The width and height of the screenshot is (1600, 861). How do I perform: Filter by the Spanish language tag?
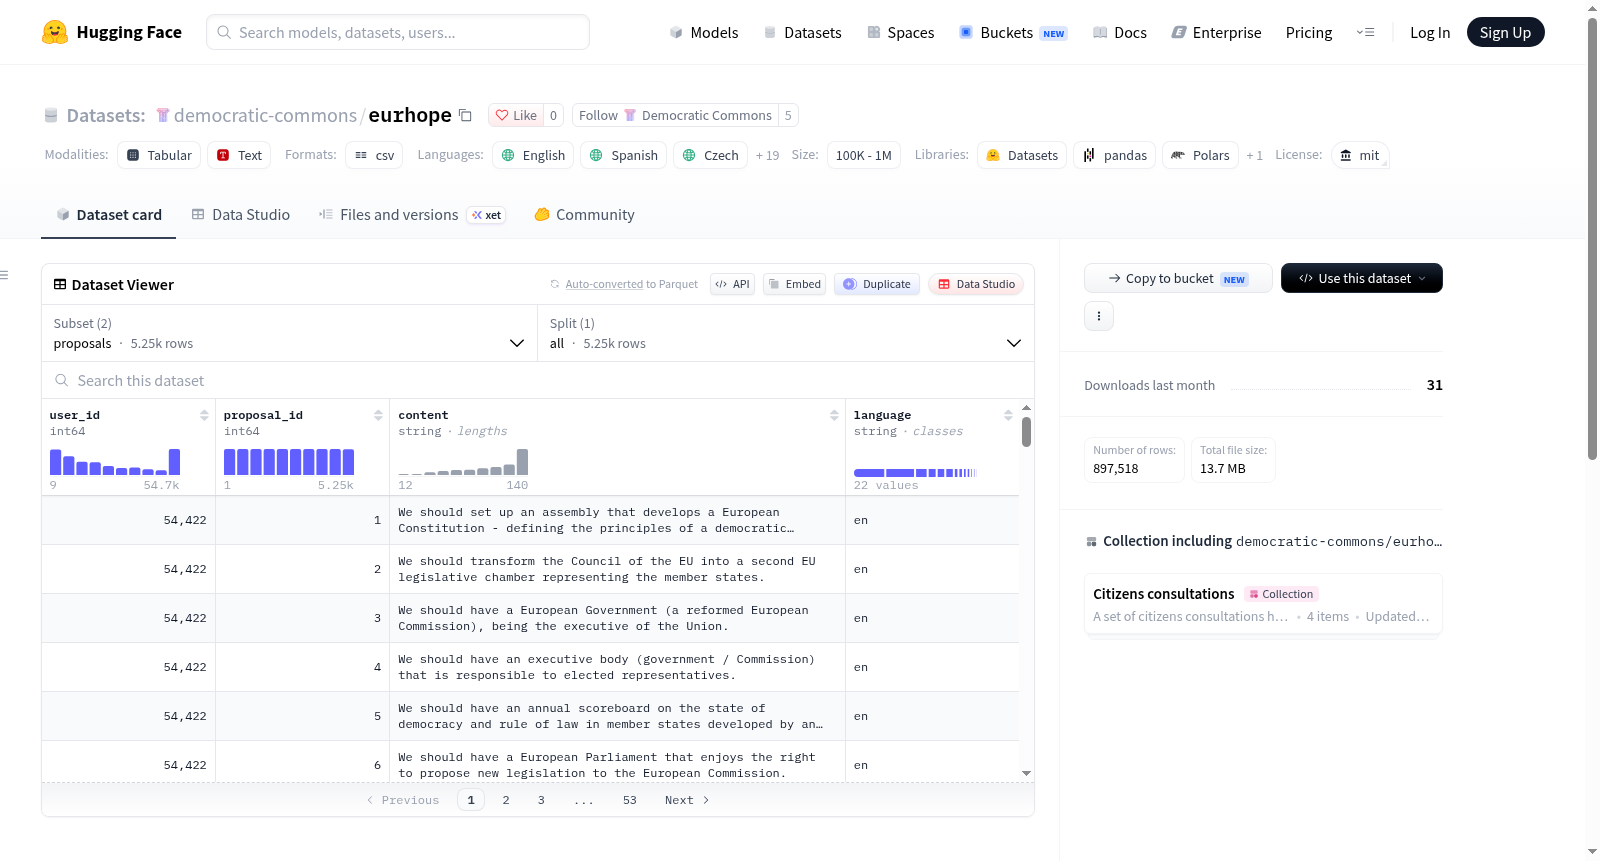[x=623, y=155]
